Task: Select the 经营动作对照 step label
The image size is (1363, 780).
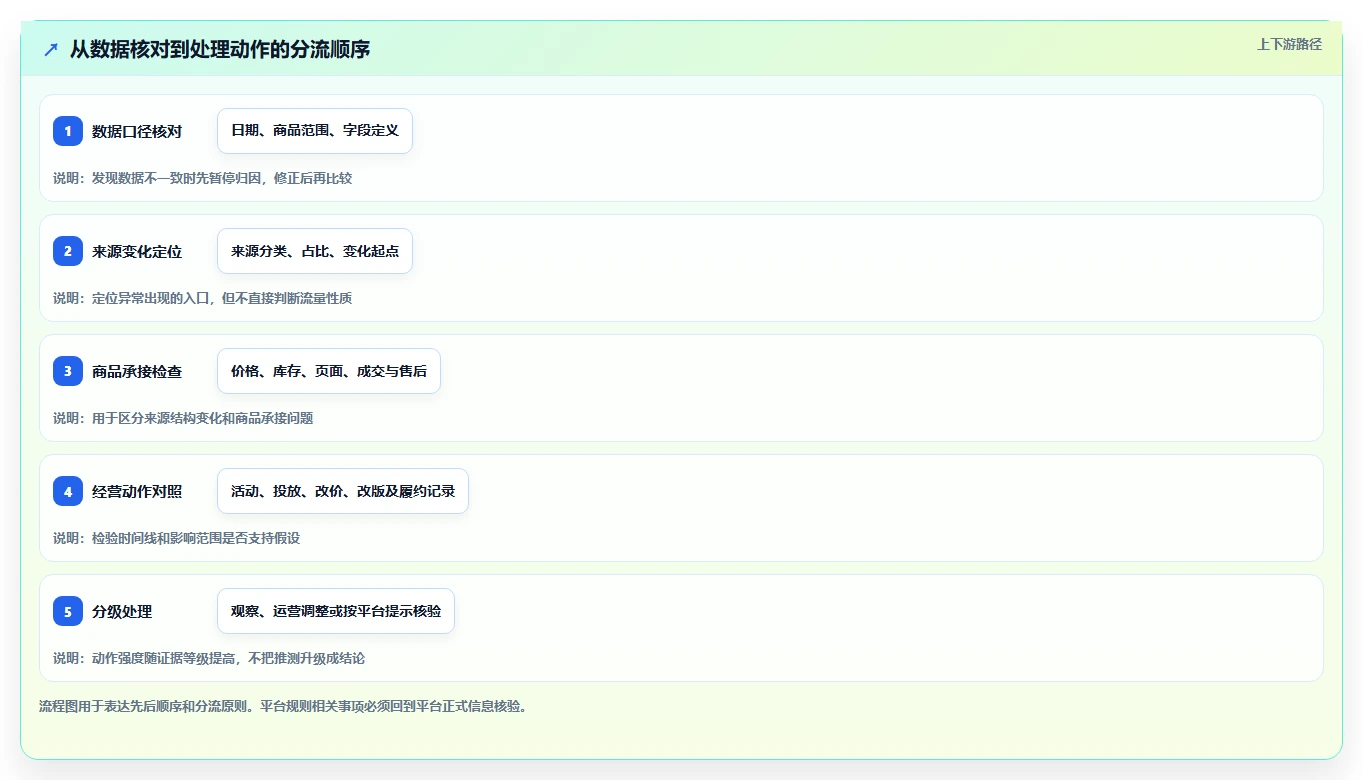Action: 137,491
